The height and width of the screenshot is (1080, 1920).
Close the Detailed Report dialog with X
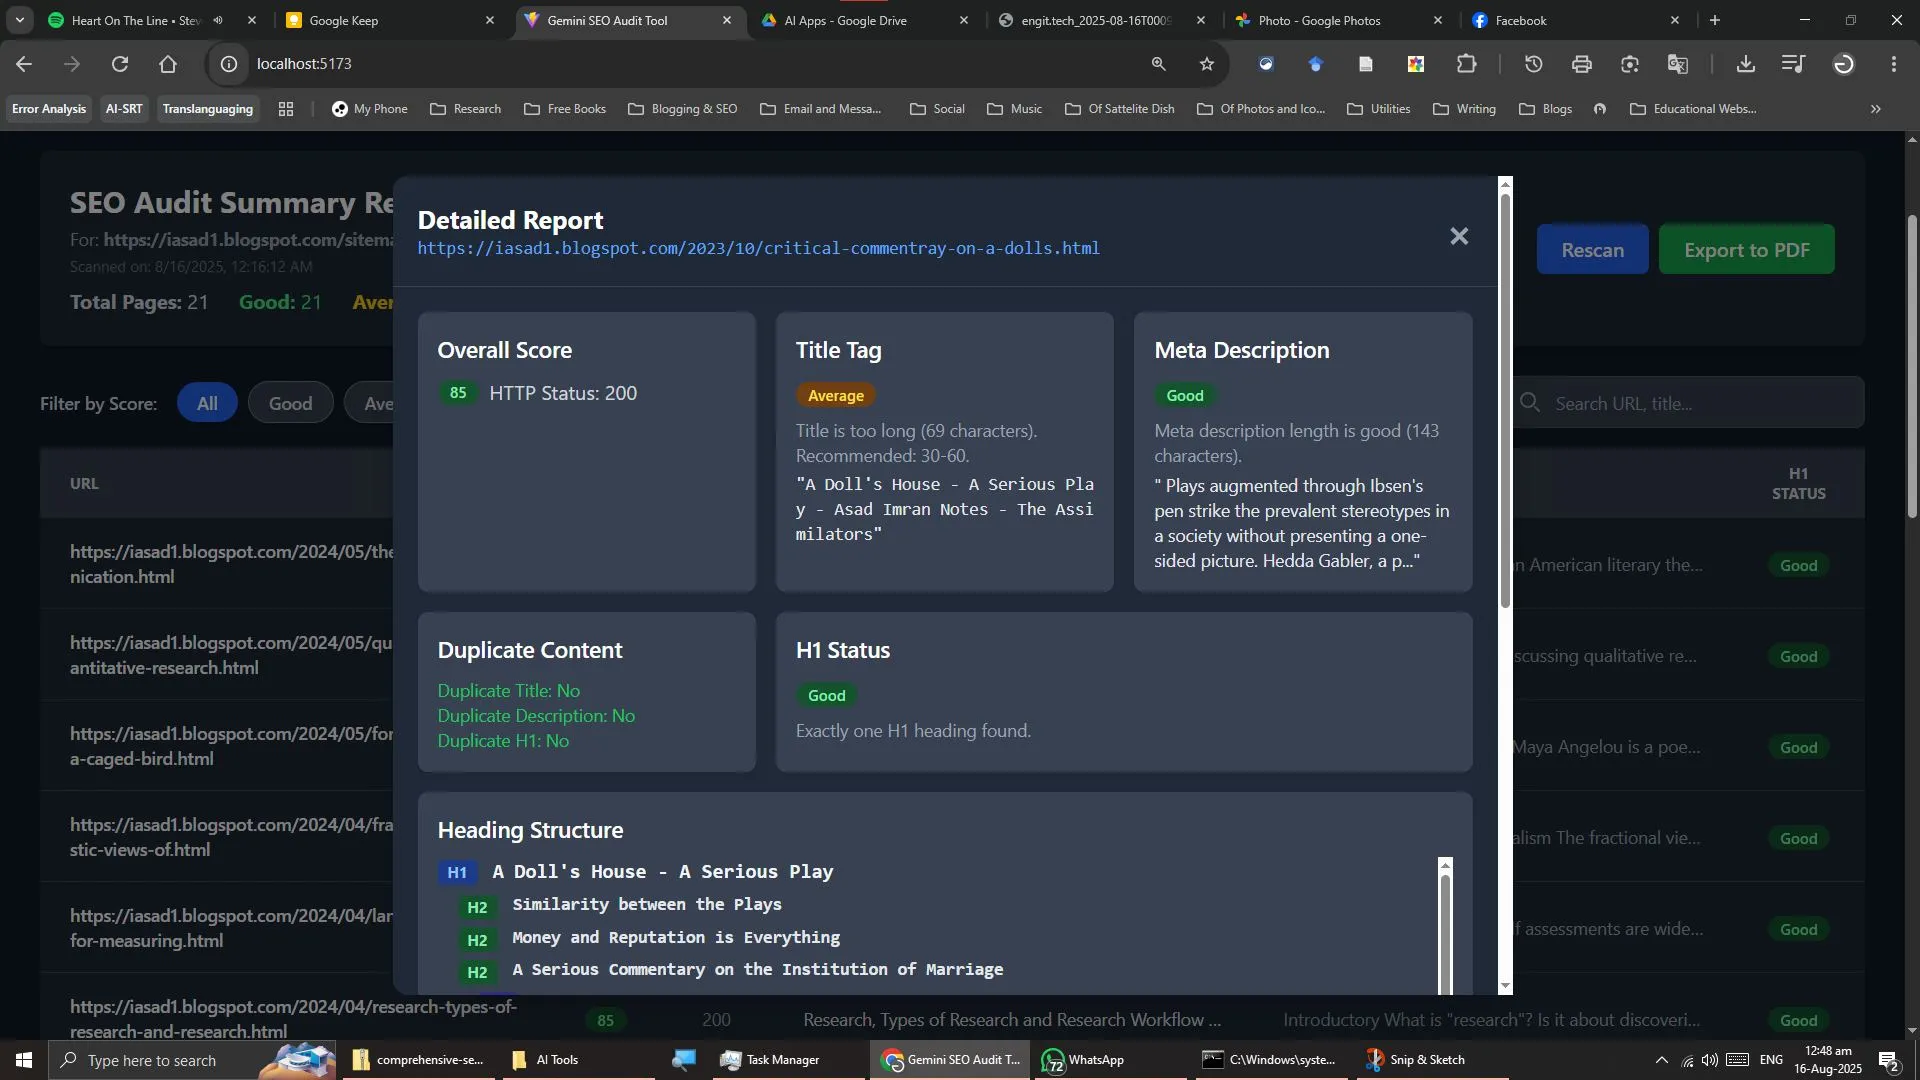coord(1459,236)
